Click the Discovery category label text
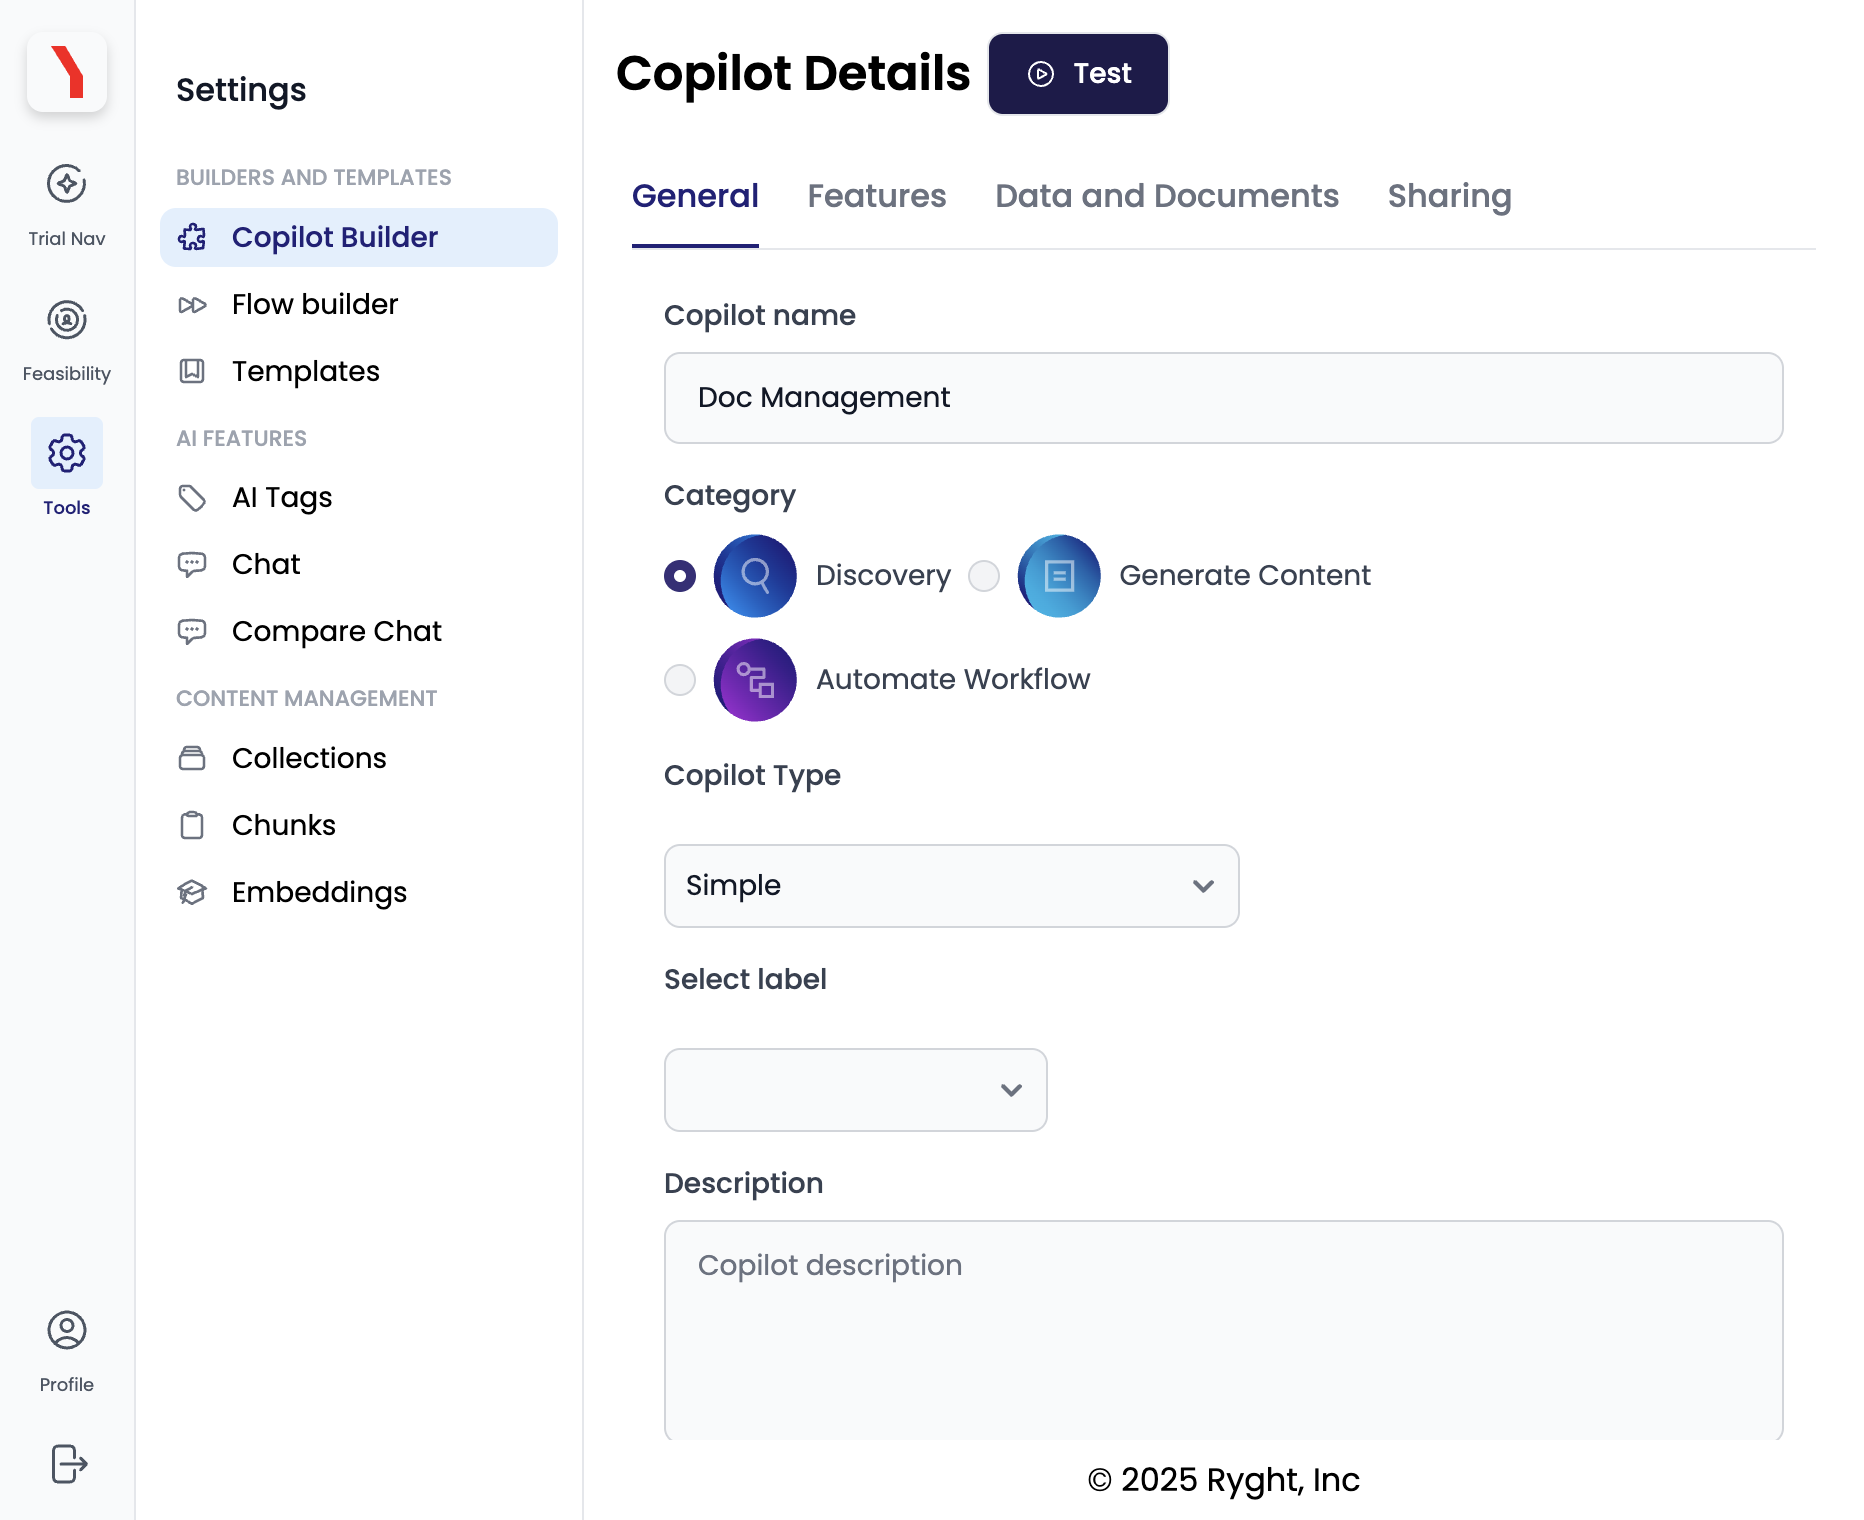 tap(883, 576)
